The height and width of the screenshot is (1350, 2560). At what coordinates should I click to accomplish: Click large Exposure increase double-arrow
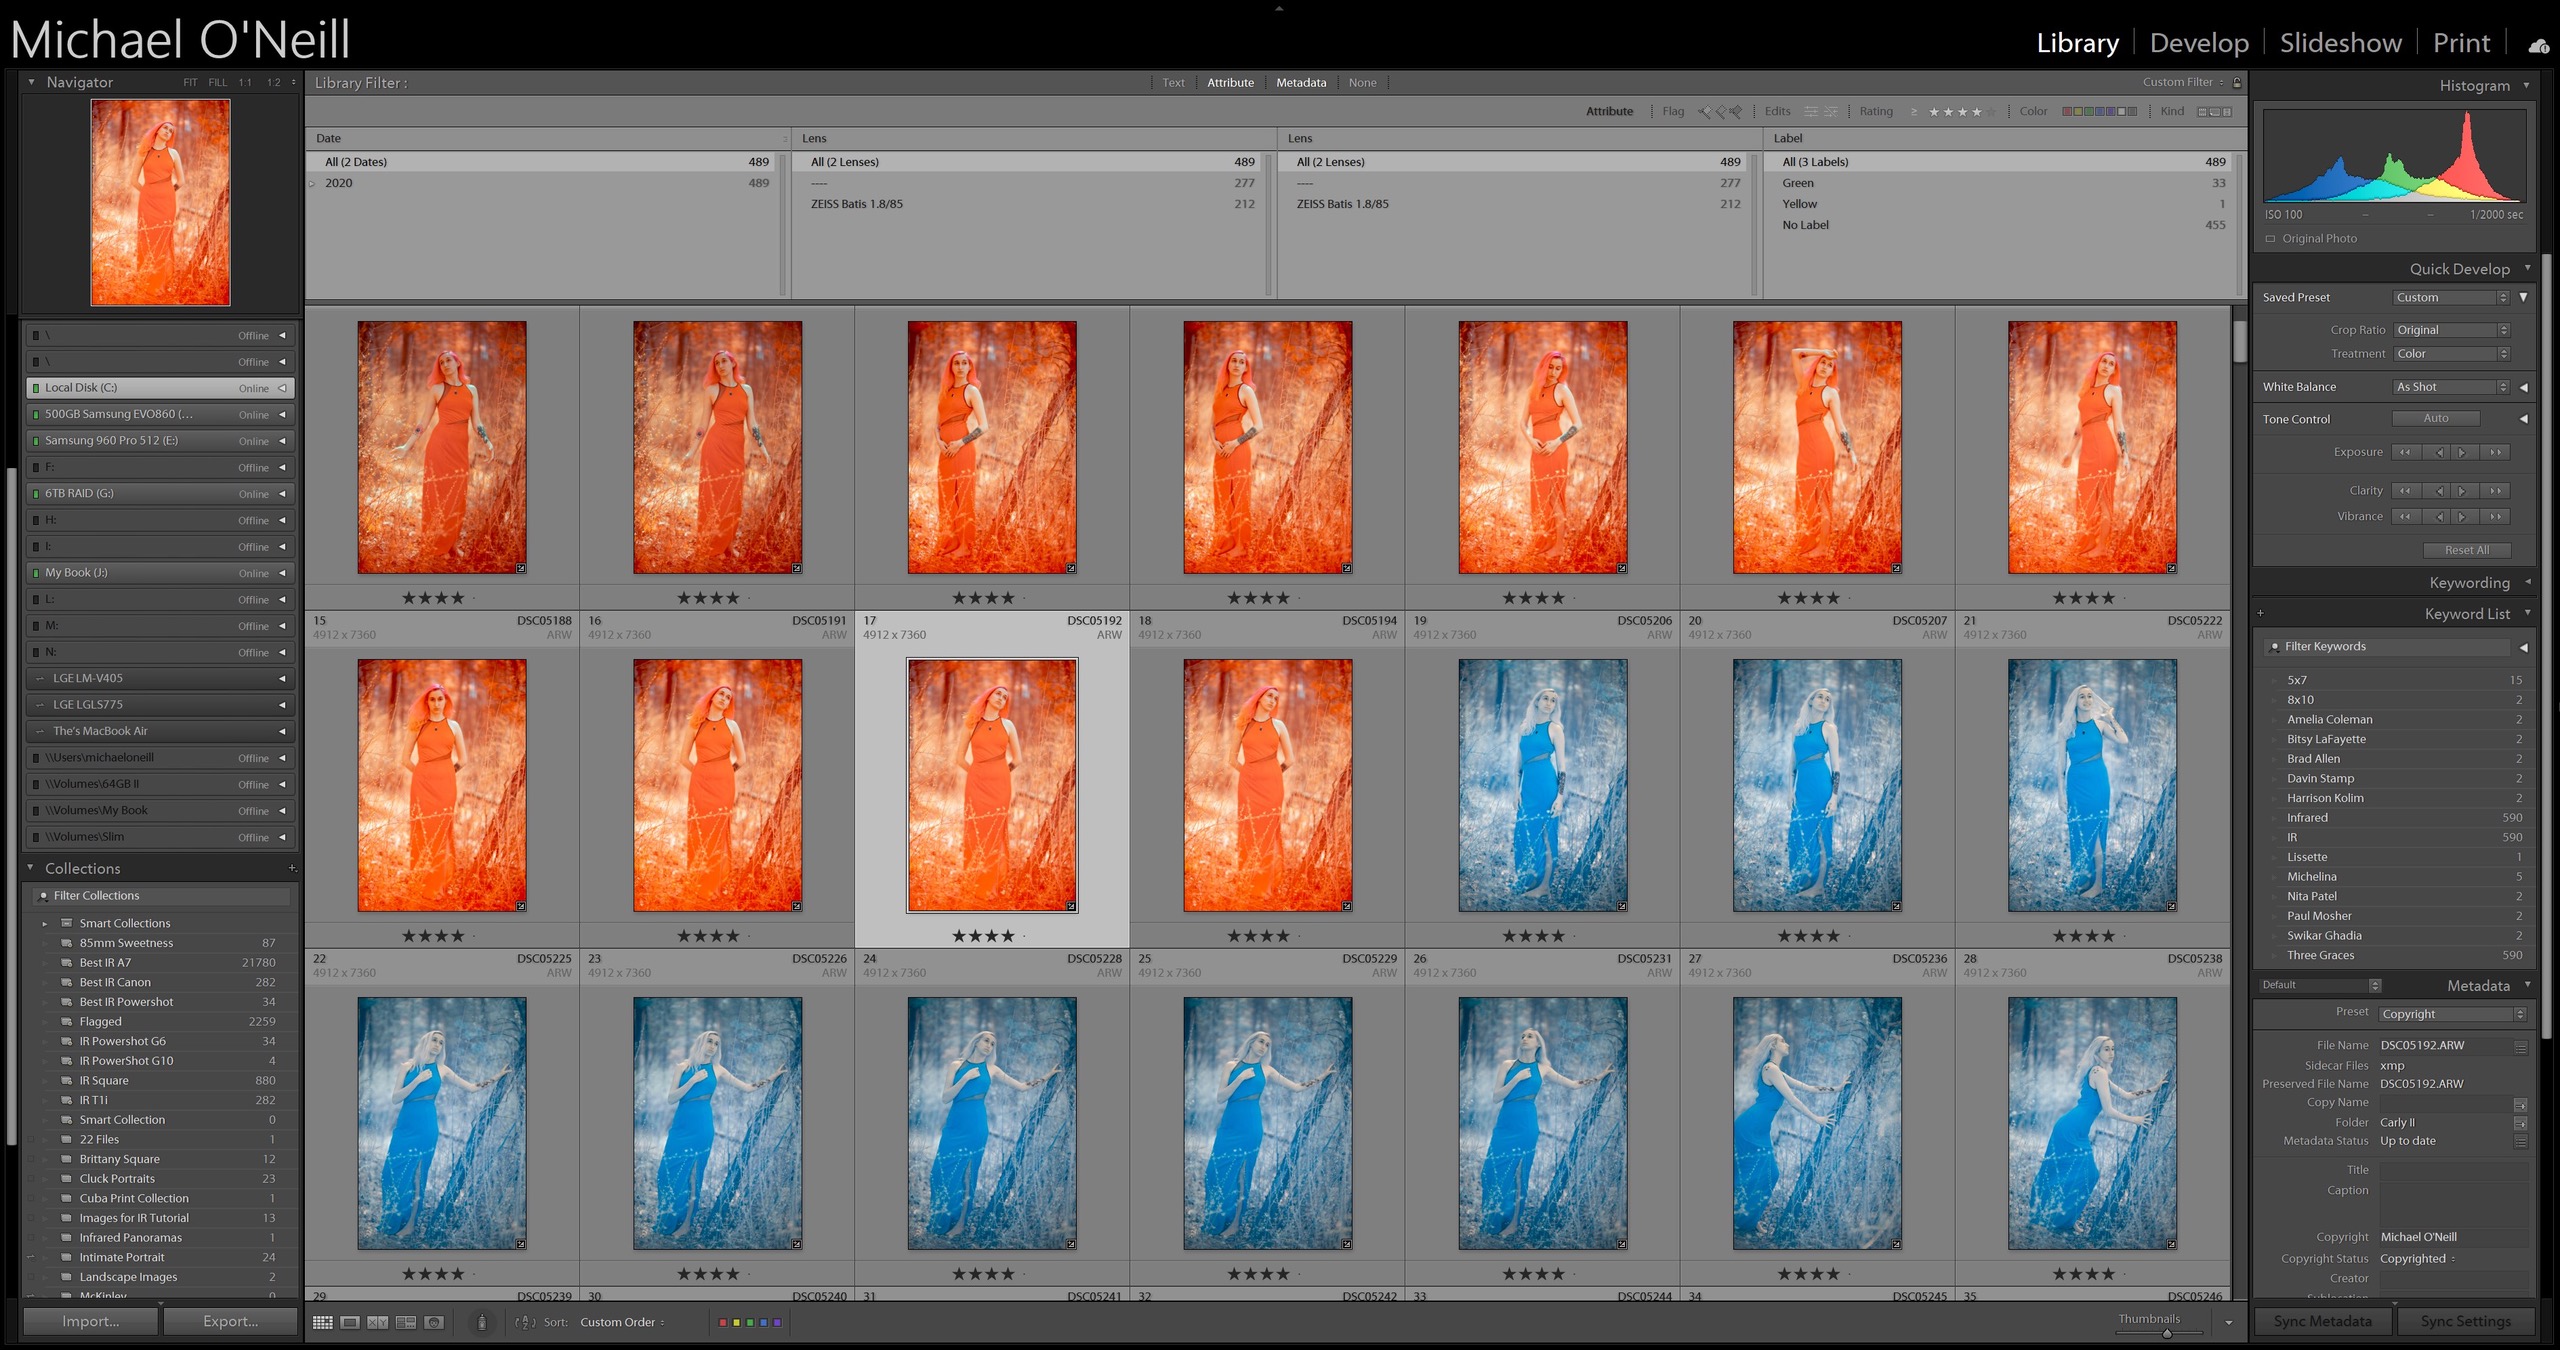point(2496,452)
